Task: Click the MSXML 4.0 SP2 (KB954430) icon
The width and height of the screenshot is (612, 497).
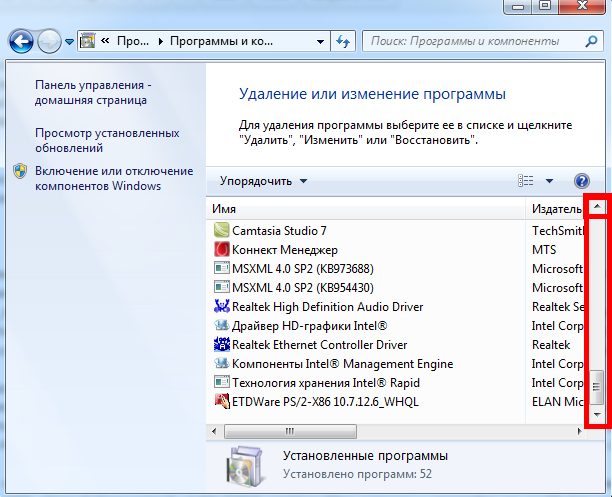Action: 221,287
